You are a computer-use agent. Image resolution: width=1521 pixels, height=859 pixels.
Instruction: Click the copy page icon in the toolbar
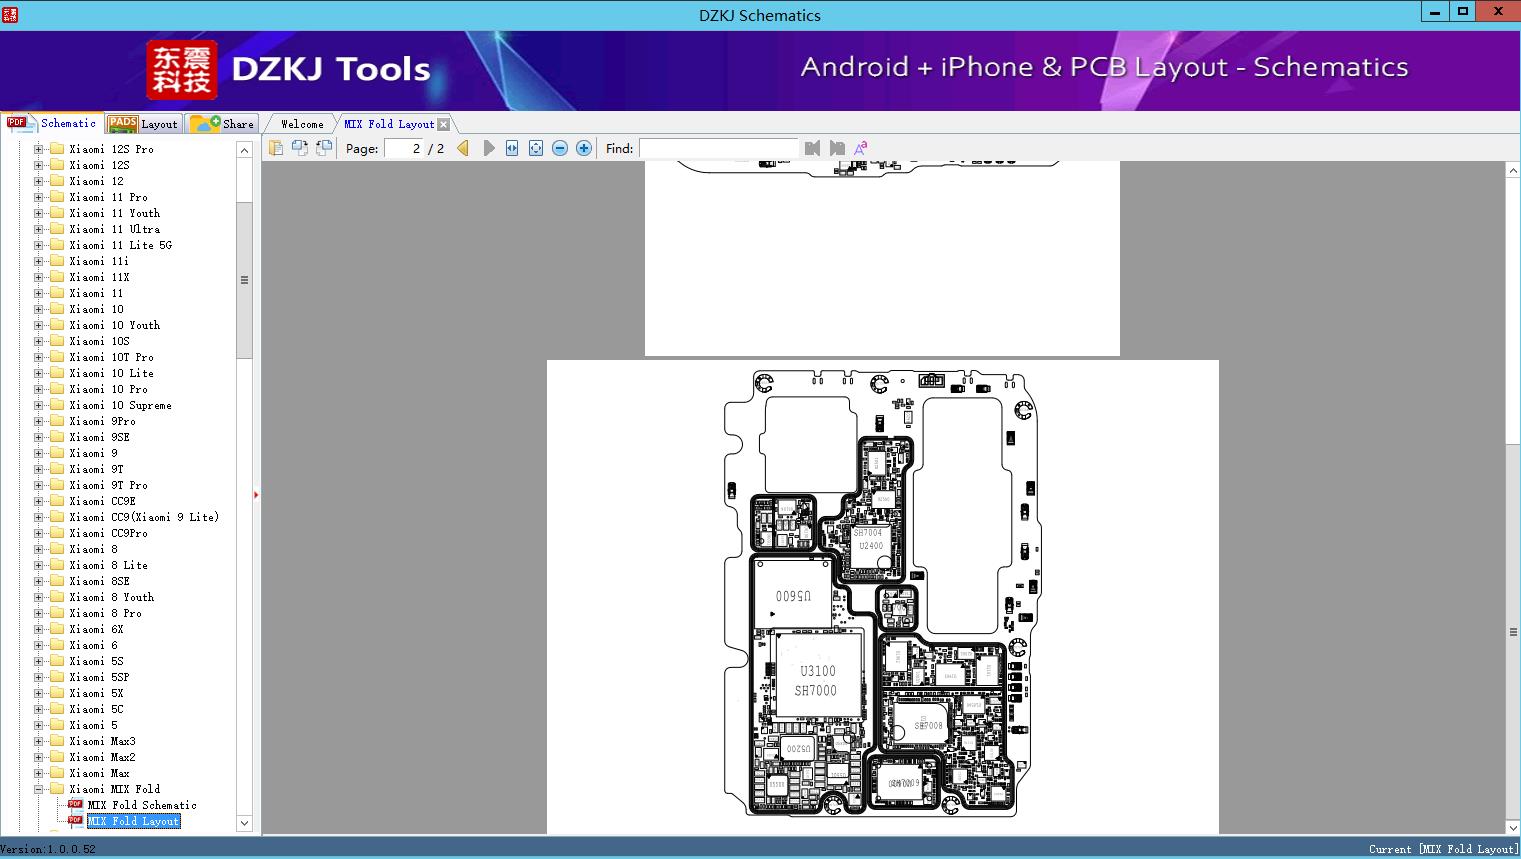[x=276, y=148]
